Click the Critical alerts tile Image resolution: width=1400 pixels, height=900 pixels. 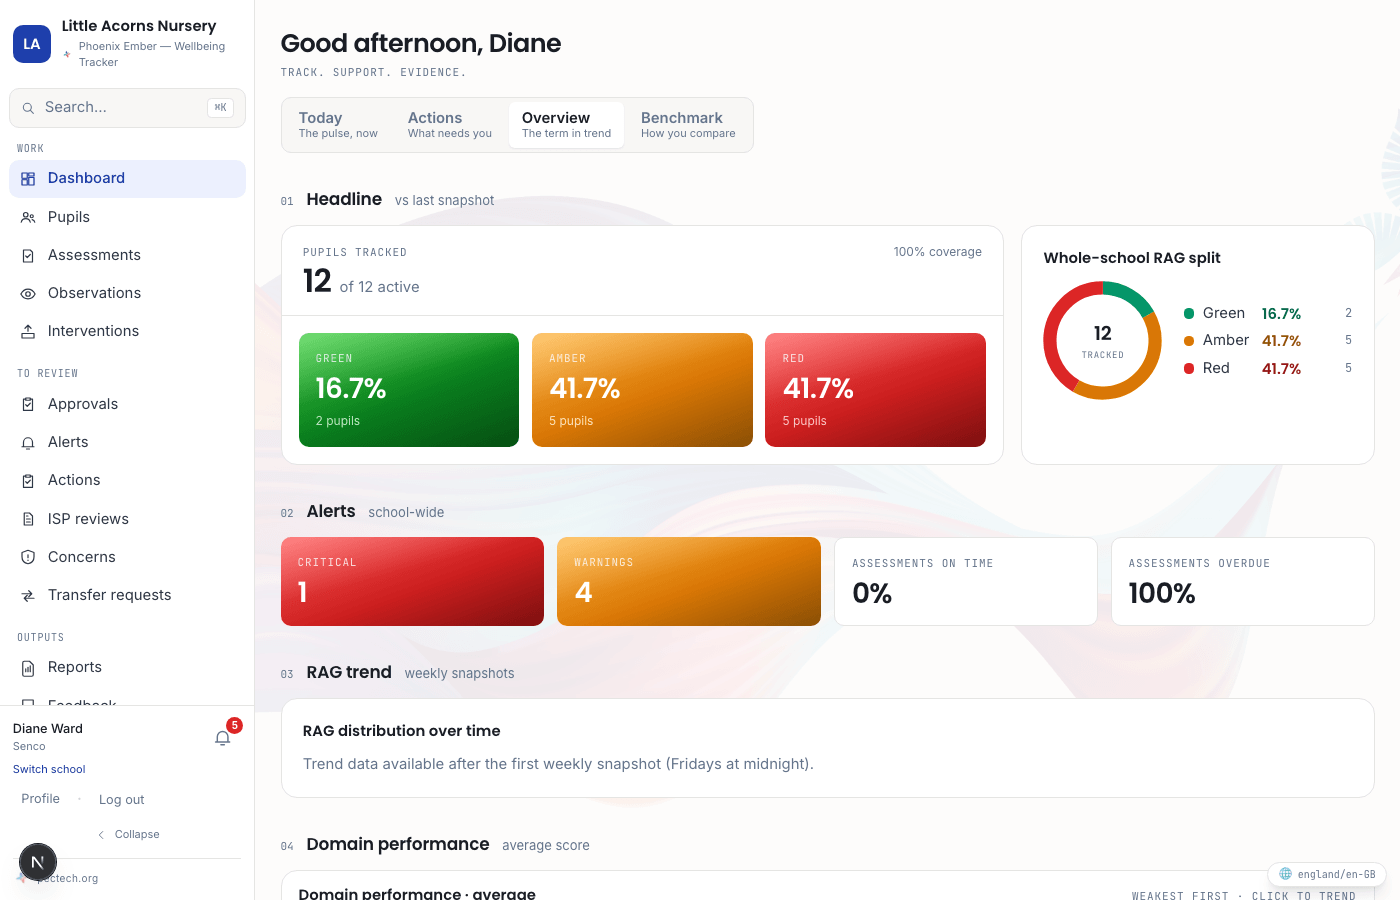(x=412, y=582)
